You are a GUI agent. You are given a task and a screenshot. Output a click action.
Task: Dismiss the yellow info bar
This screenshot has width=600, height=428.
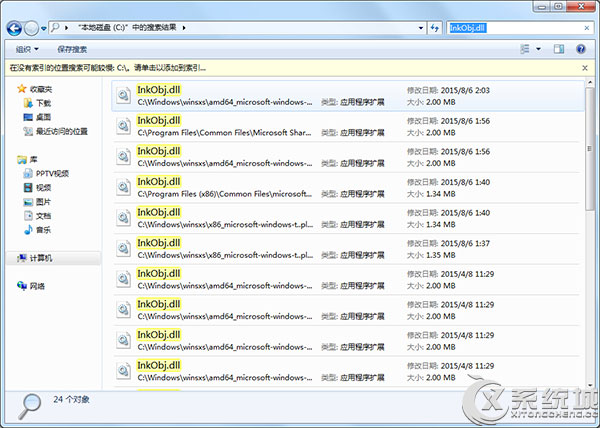click(x=585, y=68)
